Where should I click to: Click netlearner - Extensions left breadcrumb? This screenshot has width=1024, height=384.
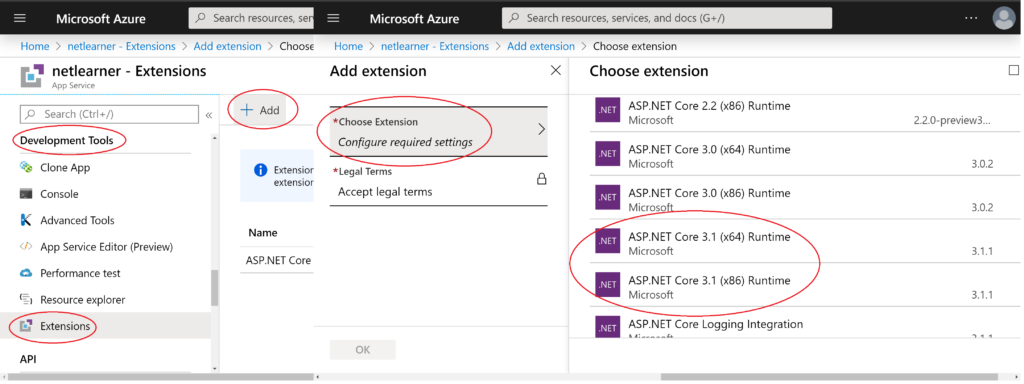point(121,46)
